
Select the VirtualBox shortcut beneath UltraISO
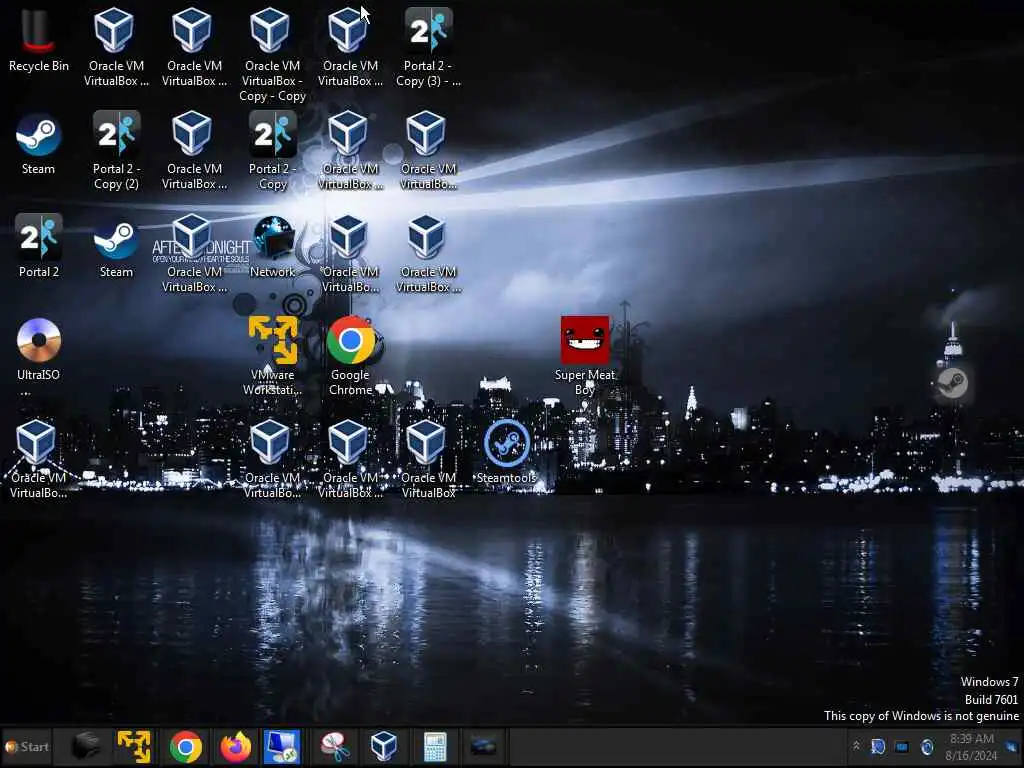pyautogui.click(x=38, y=459)
